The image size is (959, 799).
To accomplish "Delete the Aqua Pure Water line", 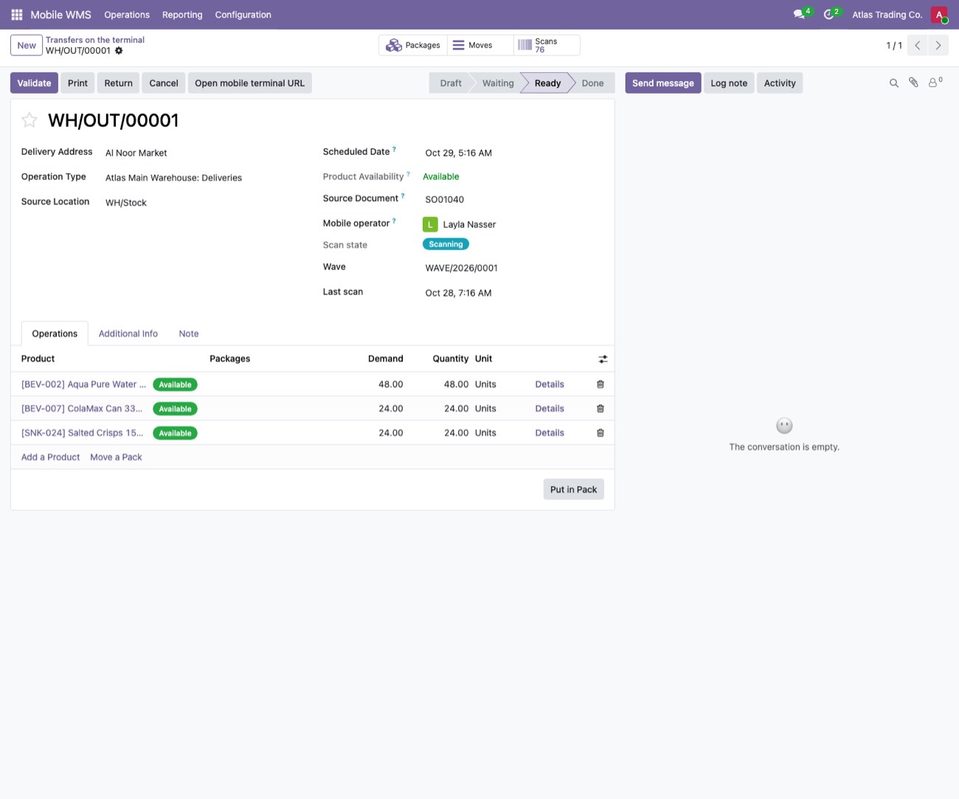I will click(x=600, y=384).
